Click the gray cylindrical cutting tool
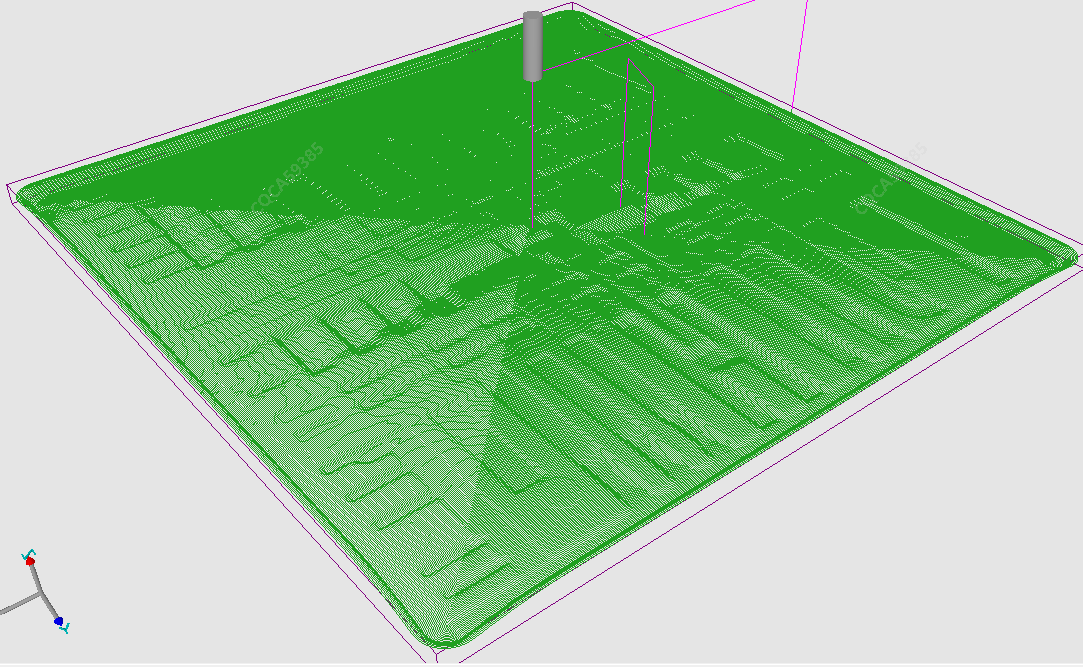 (532, 45)
